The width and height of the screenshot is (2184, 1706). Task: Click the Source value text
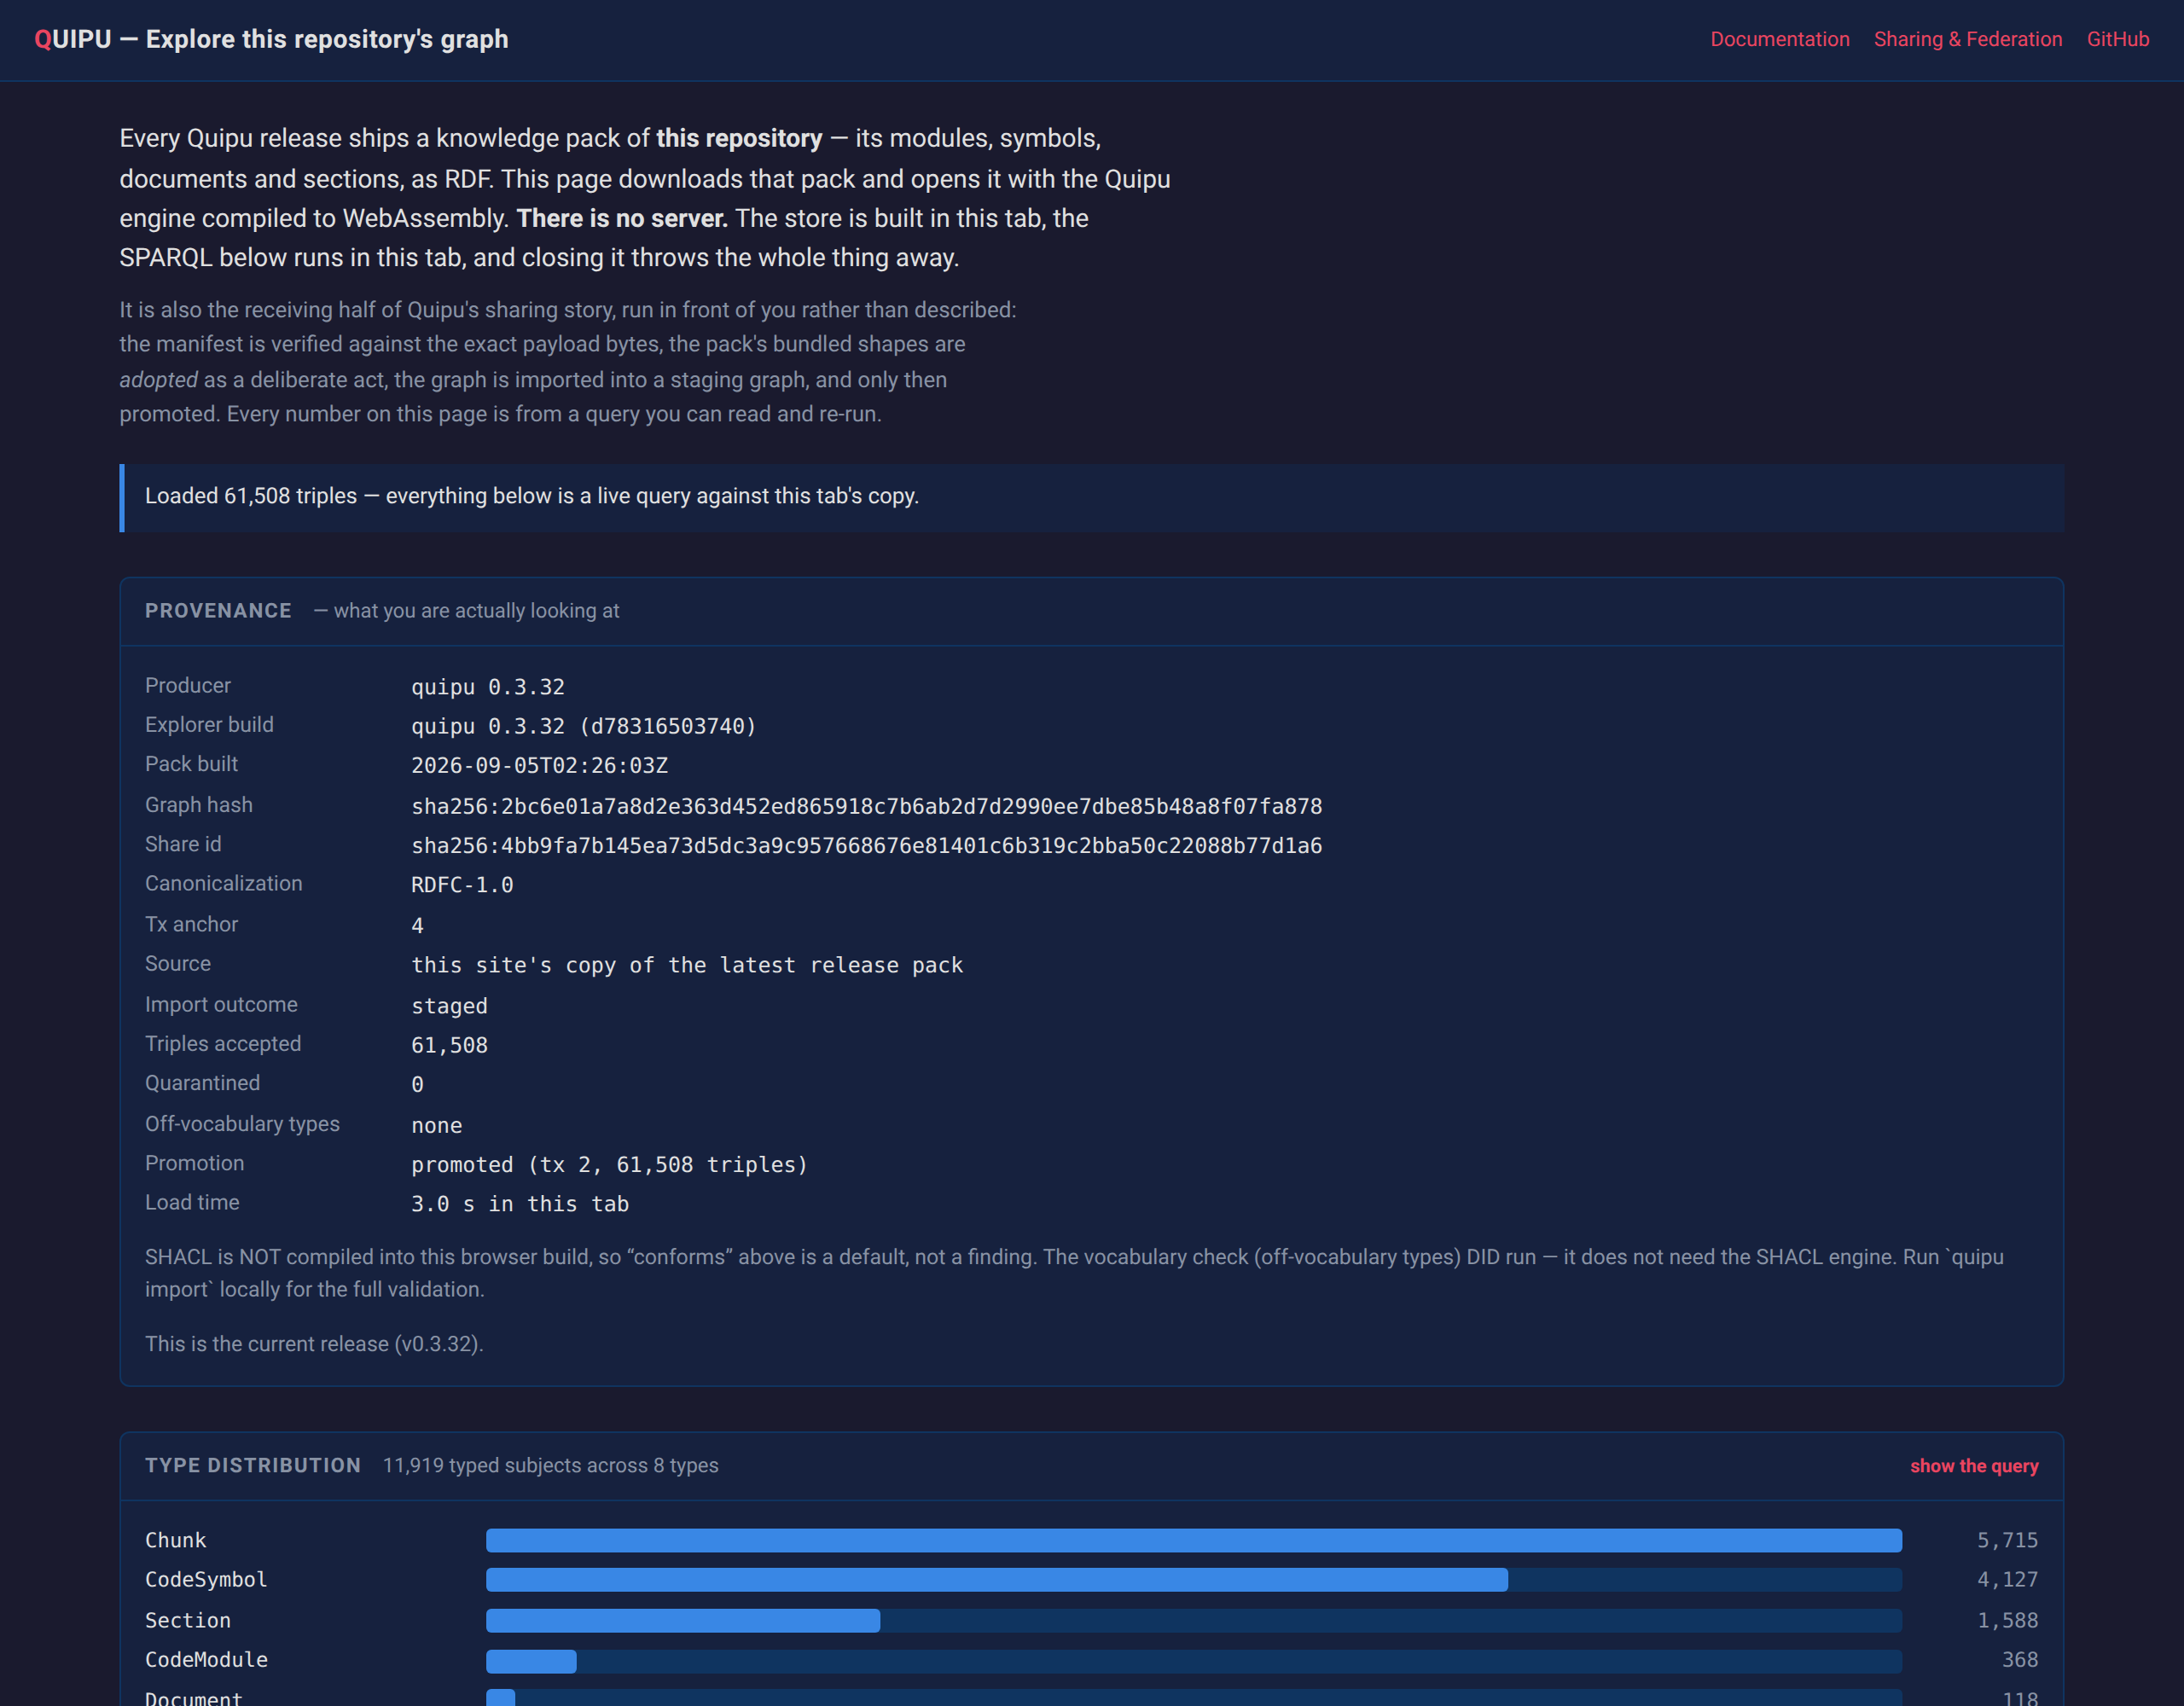pyautogui.click(x=687, y=964)
